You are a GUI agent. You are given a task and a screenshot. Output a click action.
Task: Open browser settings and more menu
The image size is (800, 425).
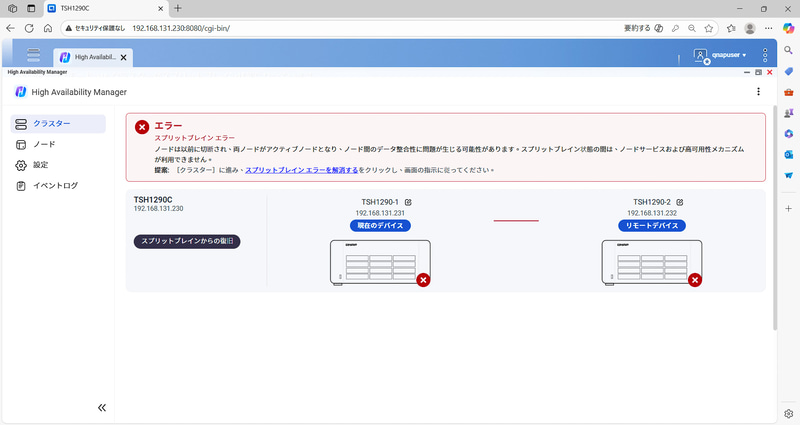(x=768, y=28)
